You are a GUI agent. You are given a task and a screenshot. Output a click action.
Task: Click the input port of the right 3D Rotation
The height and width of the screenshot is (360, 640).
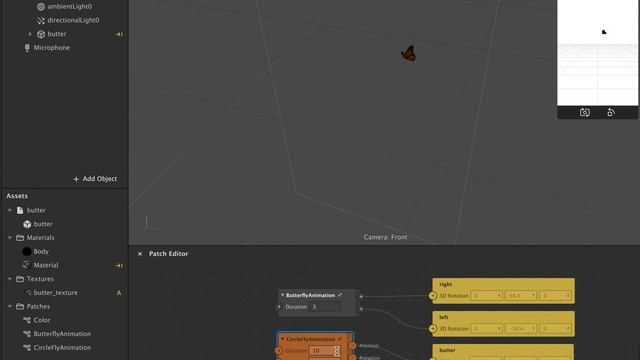tap(433, 296)
